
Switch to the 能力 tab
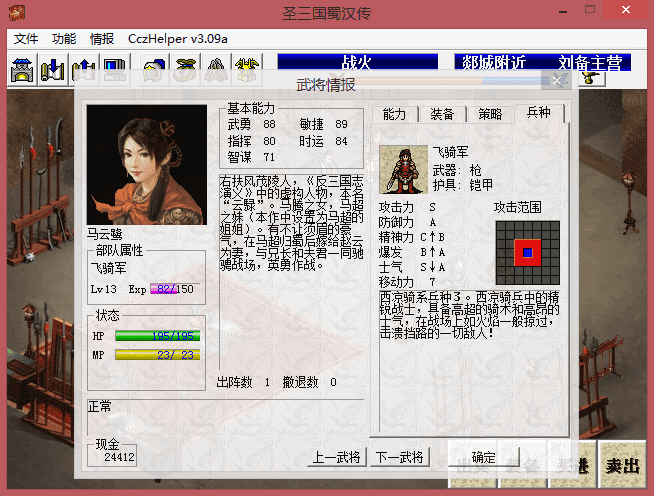pyautogui.click(x=395, y=114)
